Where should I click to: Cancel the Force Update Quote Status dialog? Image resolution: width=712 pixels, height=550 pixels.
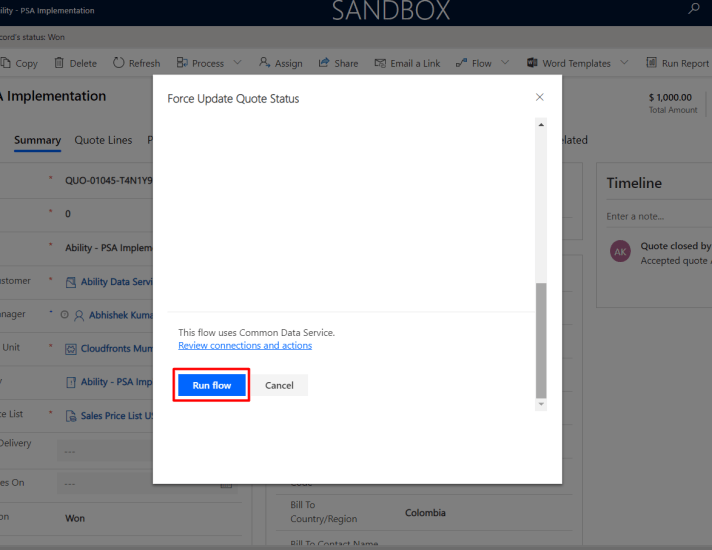[279, 385]
